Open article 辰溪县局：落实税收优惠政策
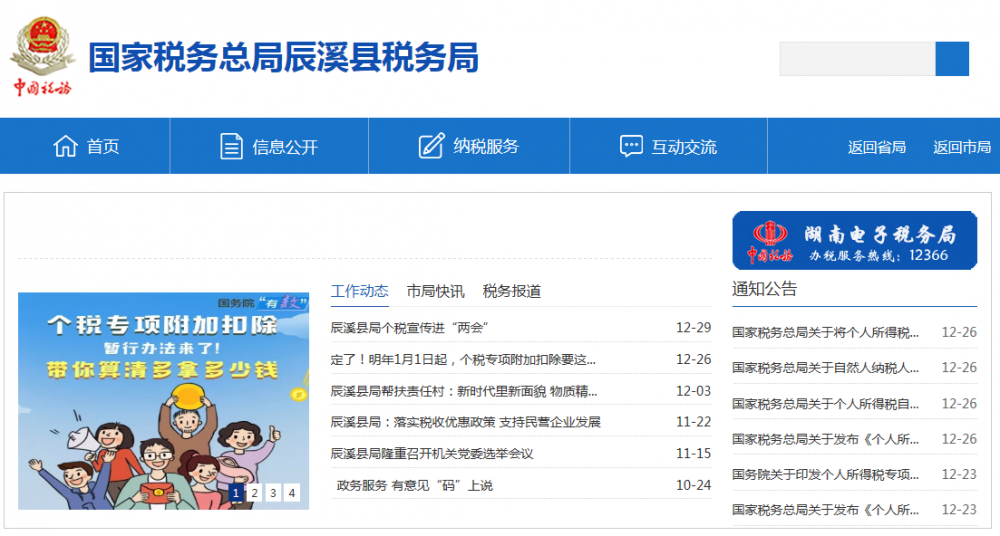Screen dimensions: 1000x536 click(466, 422)
